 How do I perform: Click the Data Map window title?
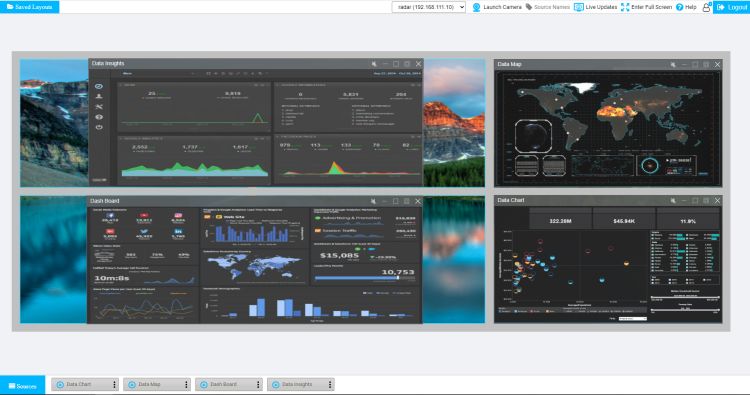point(509,64)
